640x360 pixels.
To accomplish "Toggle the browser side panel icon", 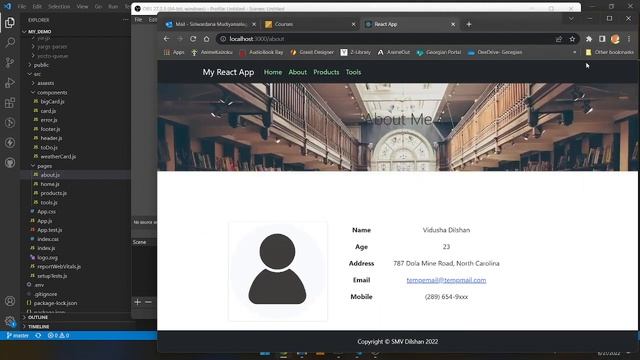I will 602,39.
